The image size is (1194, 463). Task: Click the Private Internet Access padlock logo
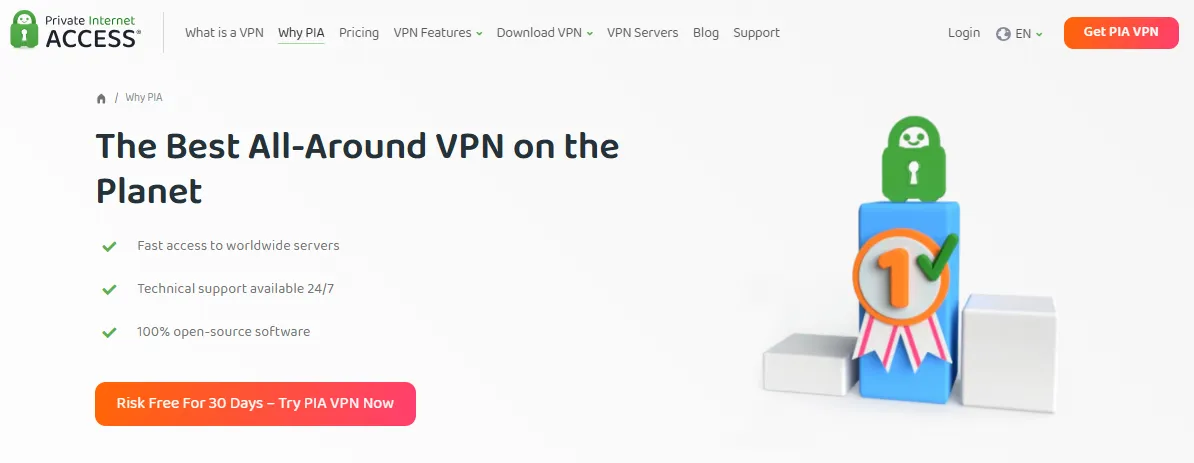(x=24, y=30)
